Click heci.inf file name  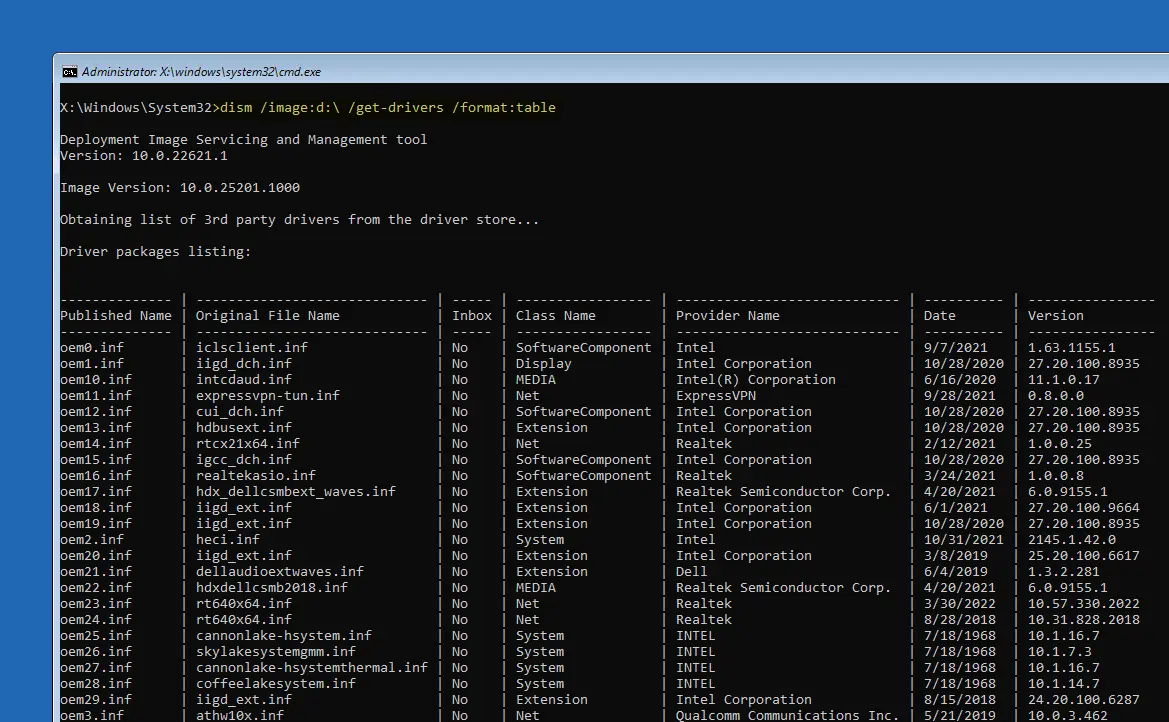pyautogui.click(x=227, y=539)
